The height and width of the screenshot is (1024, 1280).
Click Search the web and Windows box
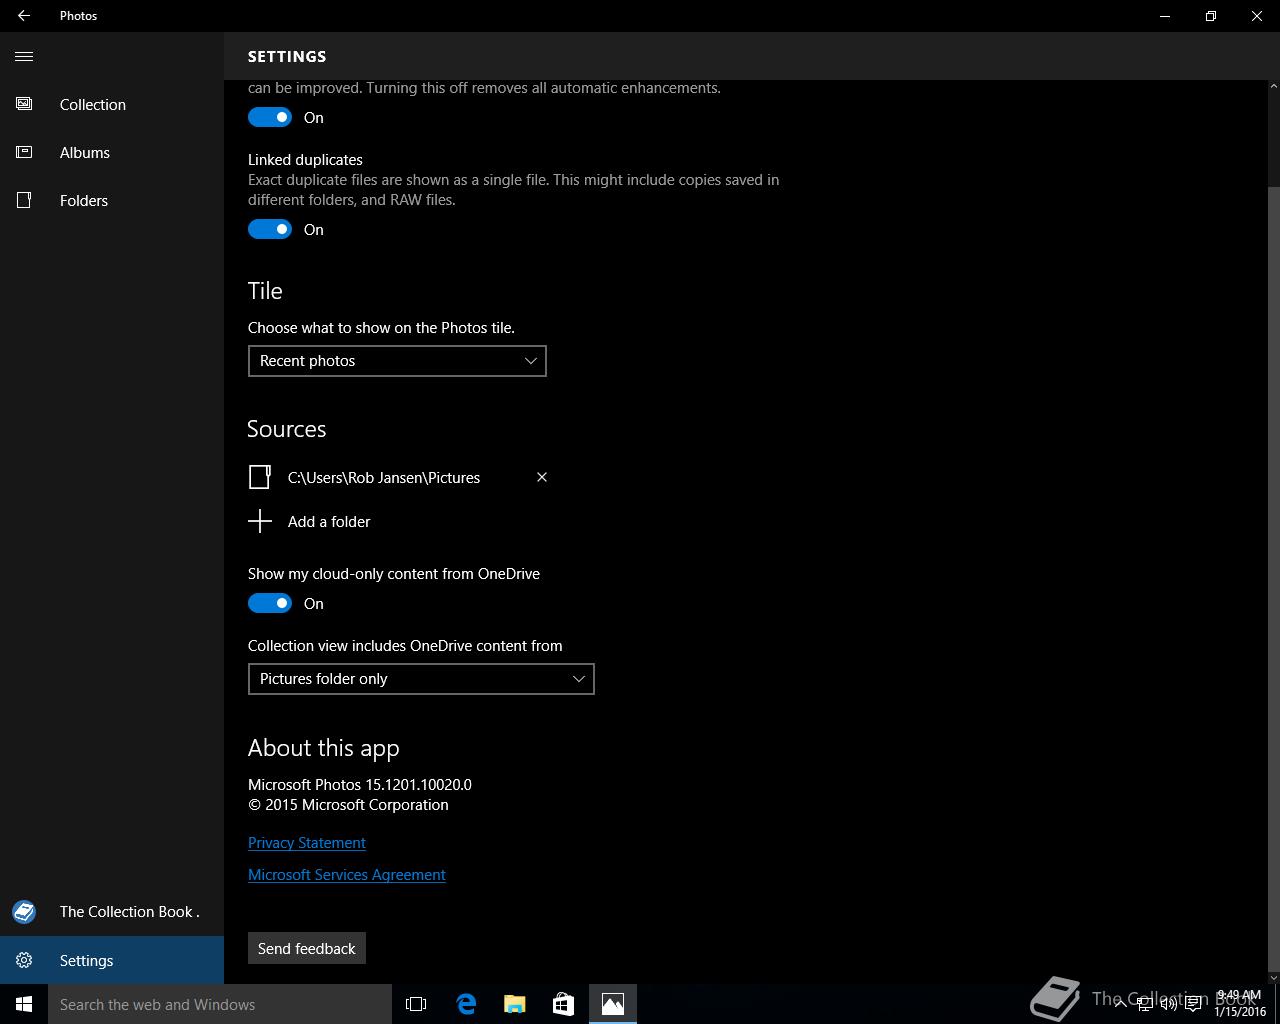tap(220, 1004)
